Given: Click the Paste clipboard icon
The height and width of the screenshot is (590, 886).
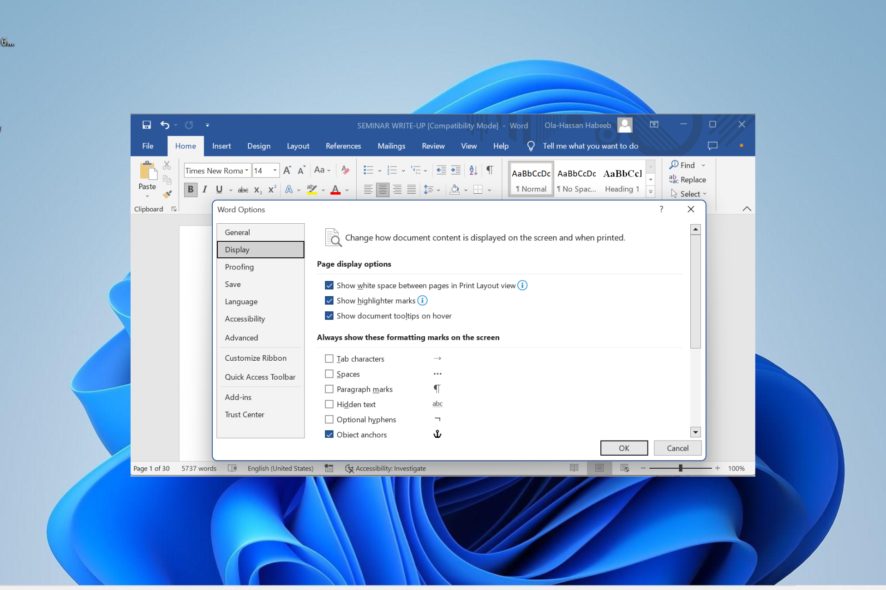Looking at the screenshot, I should (x=147, y=174).
